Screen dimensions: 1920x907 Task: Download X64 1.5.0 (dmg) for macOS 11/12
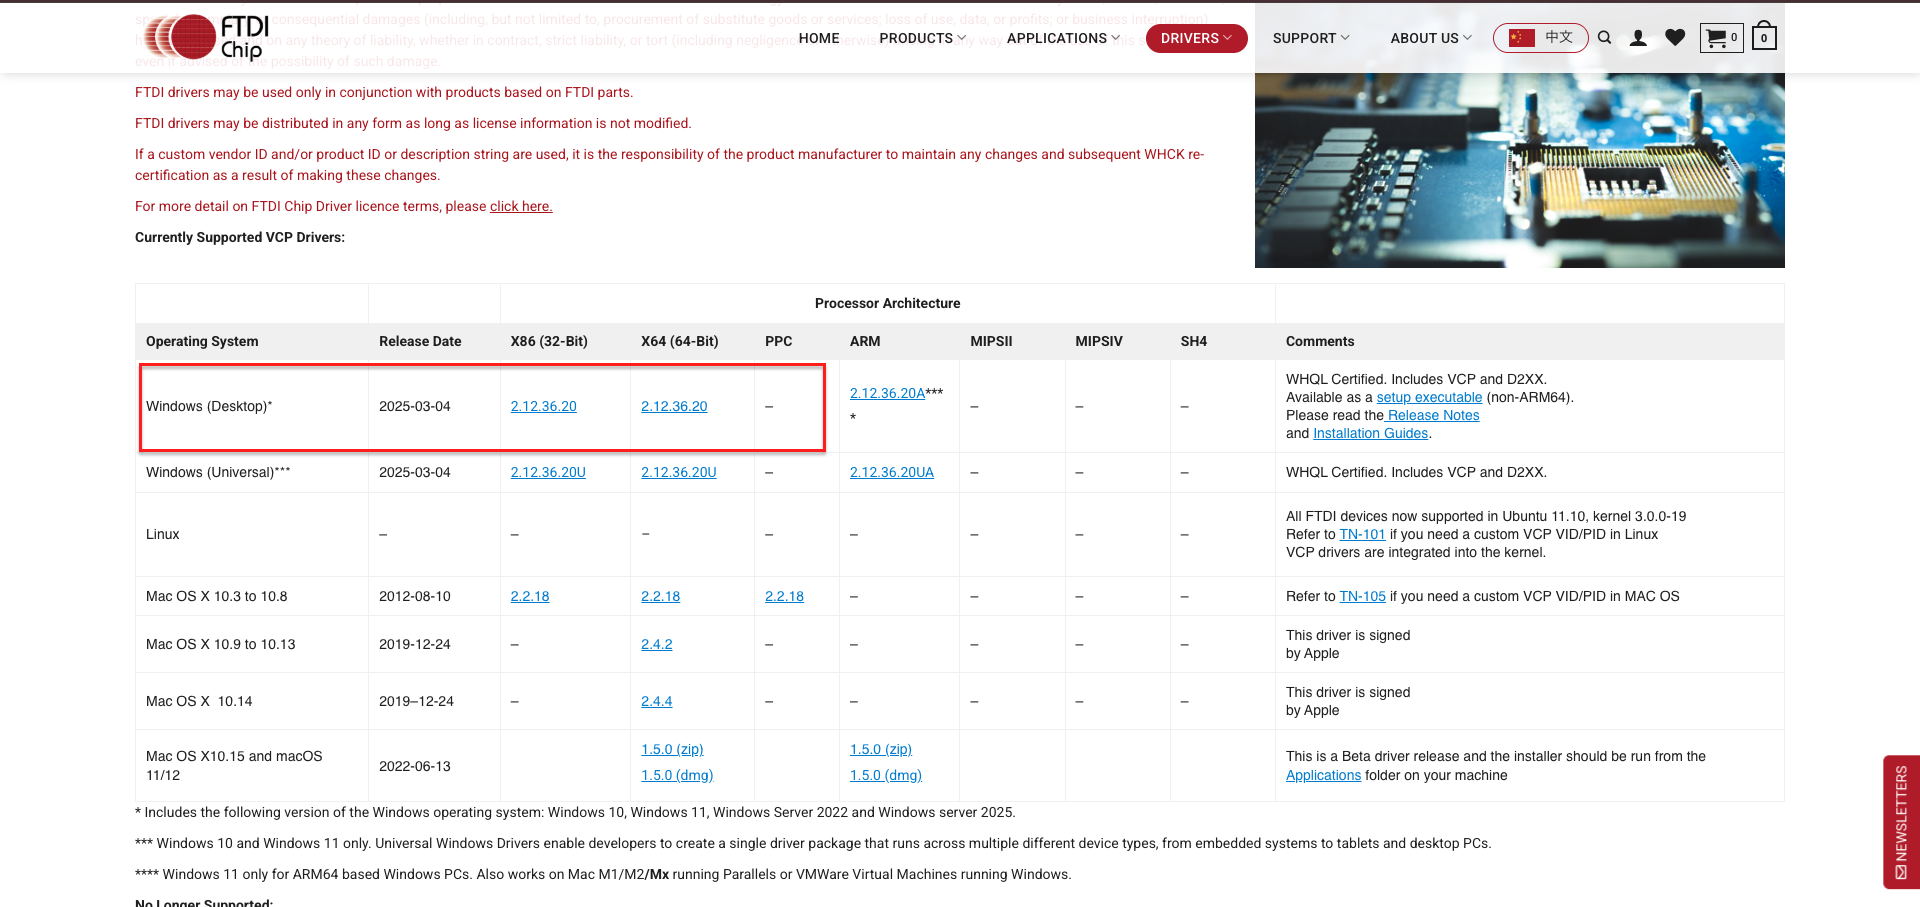click(x=677, y=775)
